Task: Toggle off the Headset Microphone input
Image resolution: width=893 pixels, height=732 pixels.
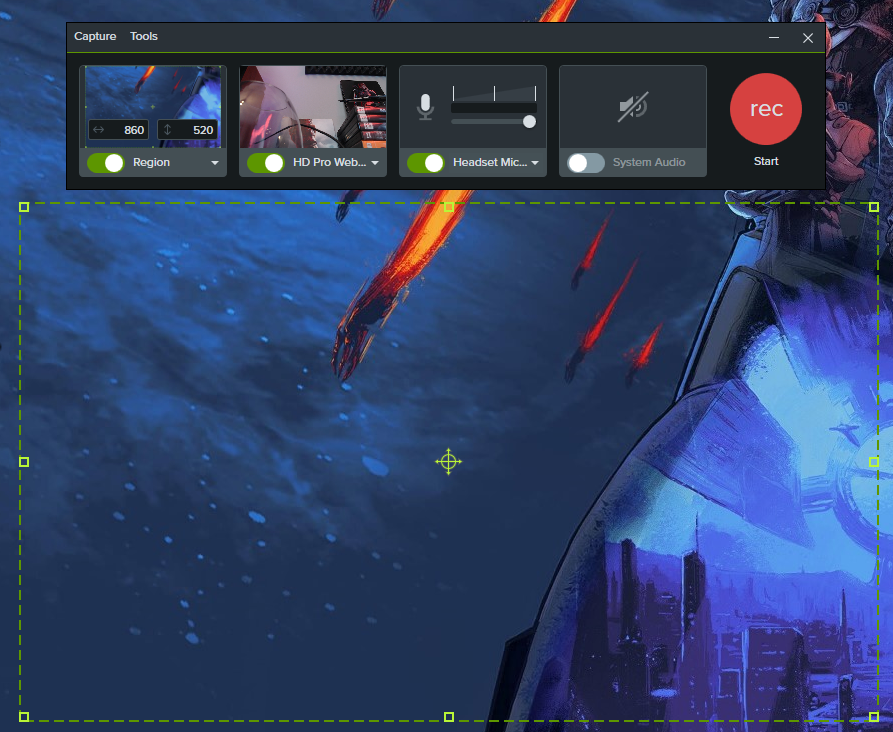Action: pos(426,163)
